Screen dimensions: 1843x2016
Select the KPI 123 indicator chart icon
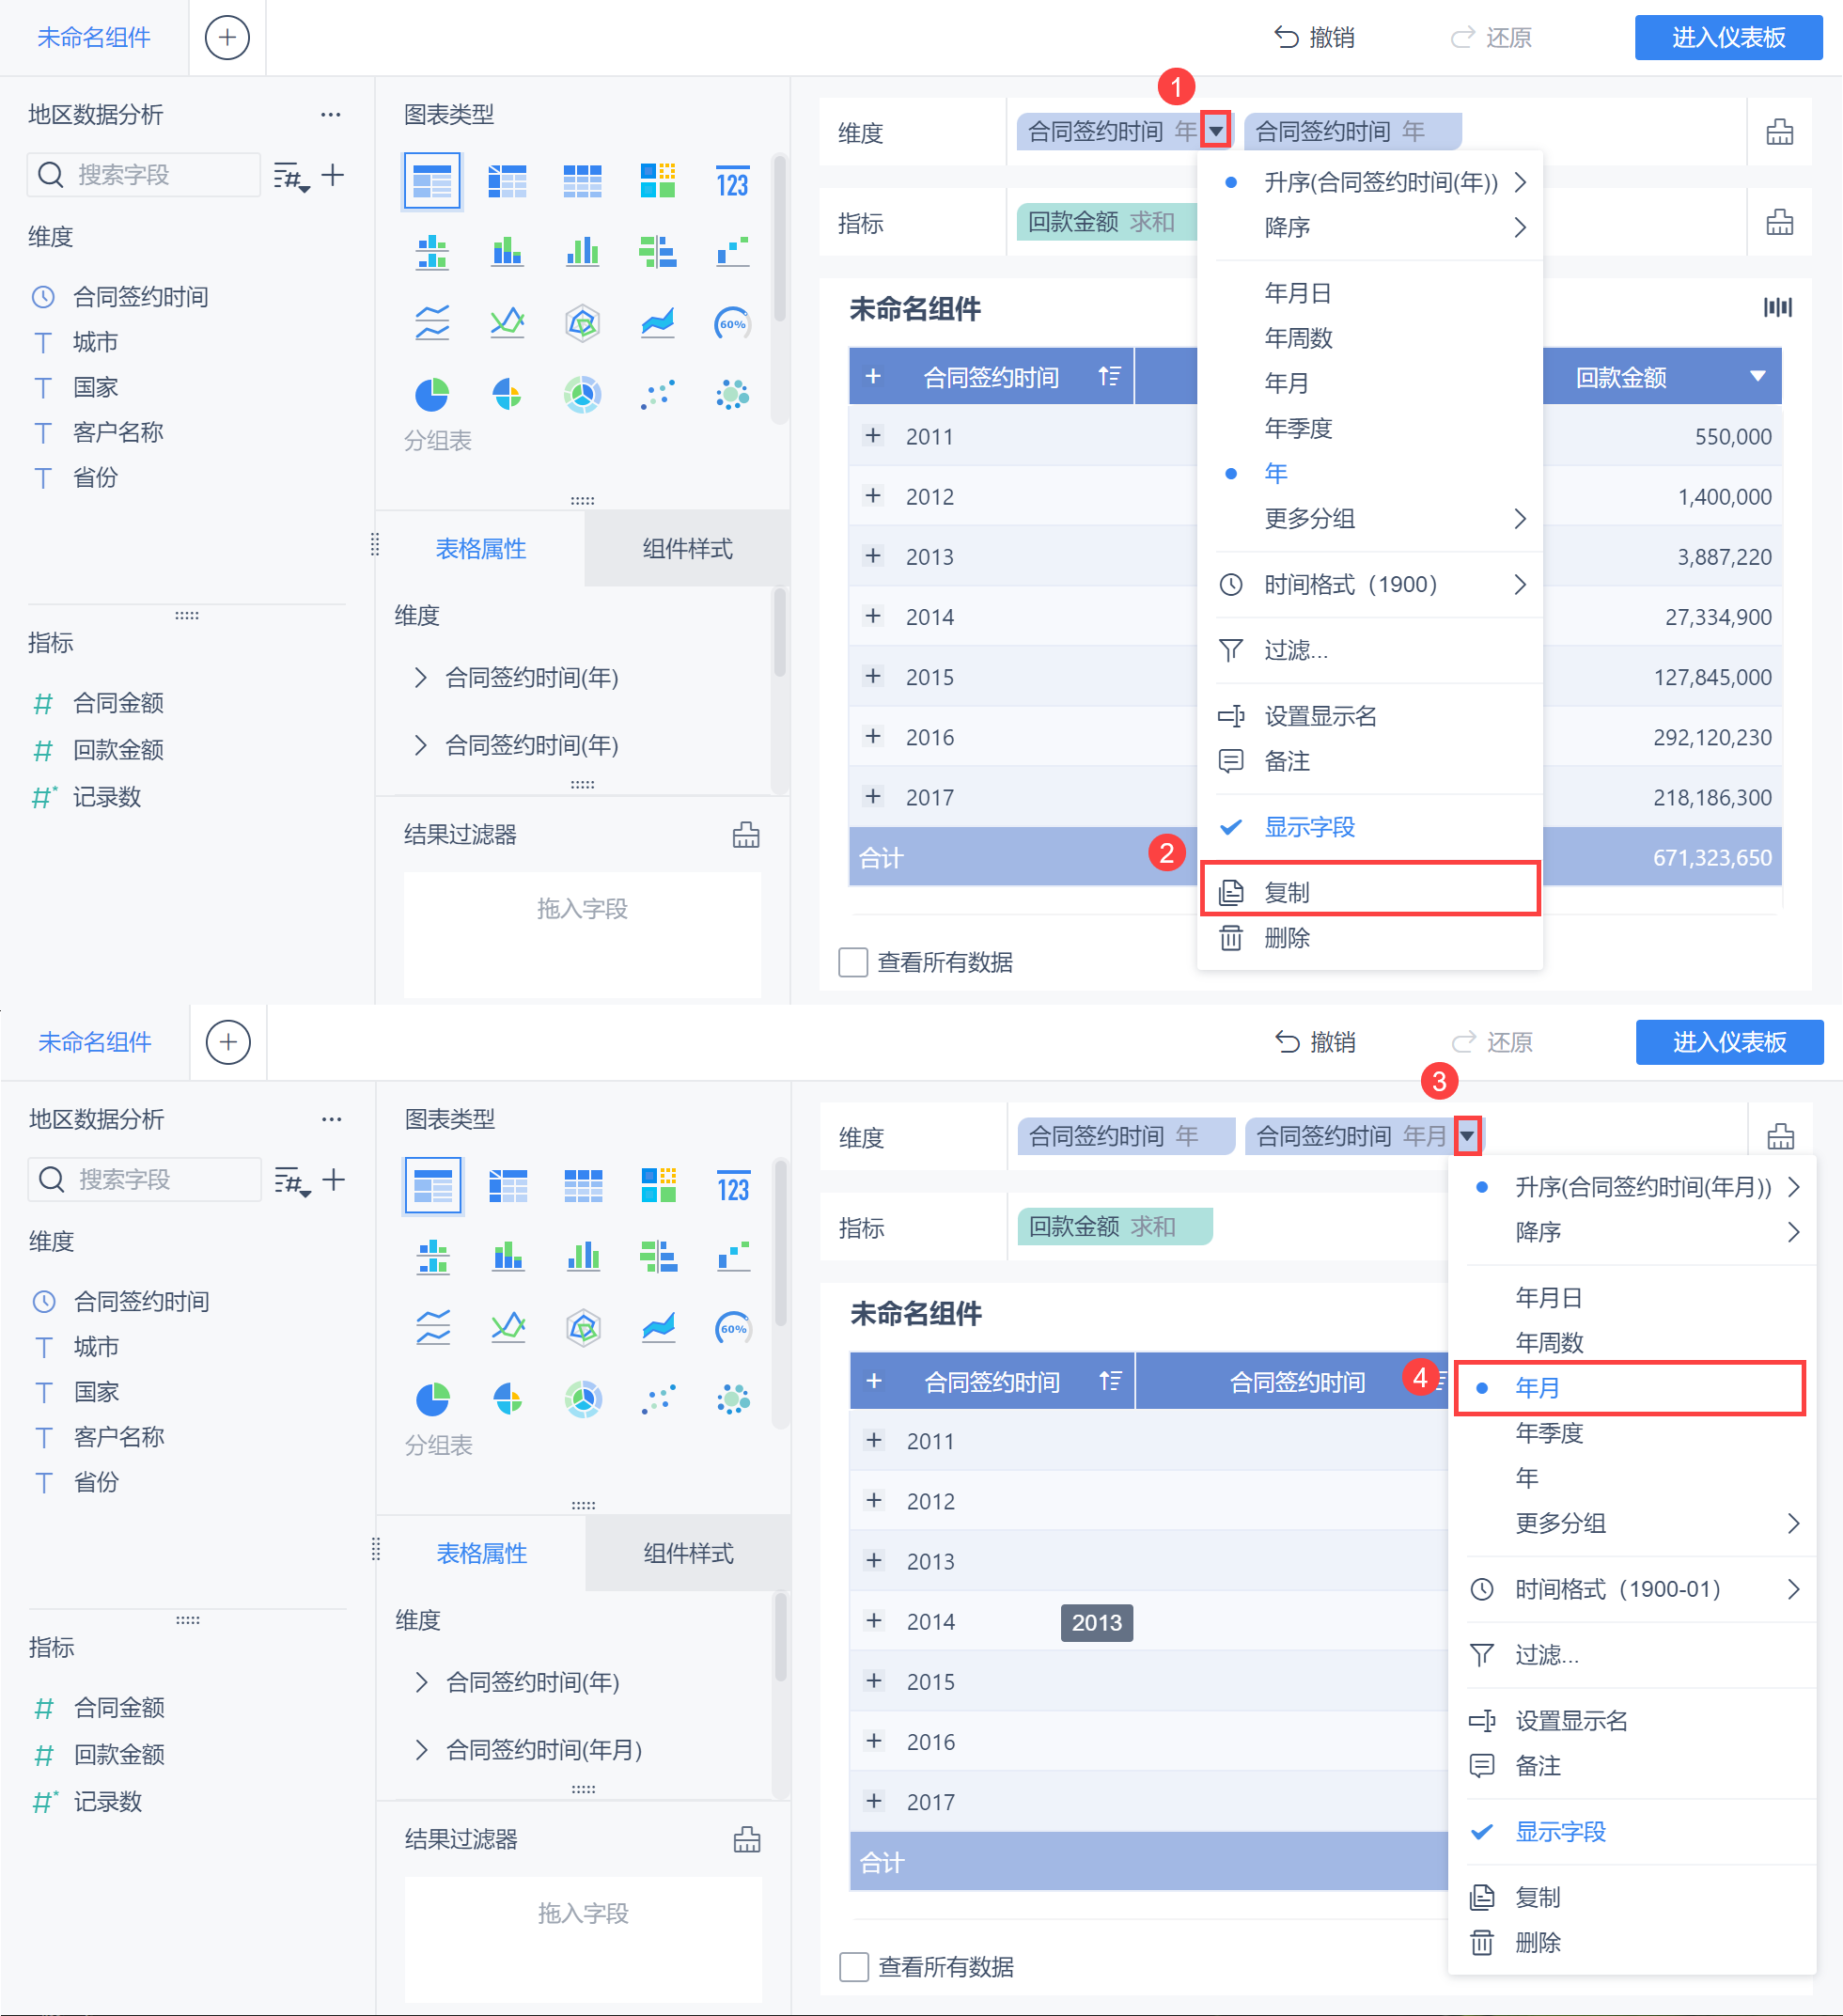tap(732, 182)
